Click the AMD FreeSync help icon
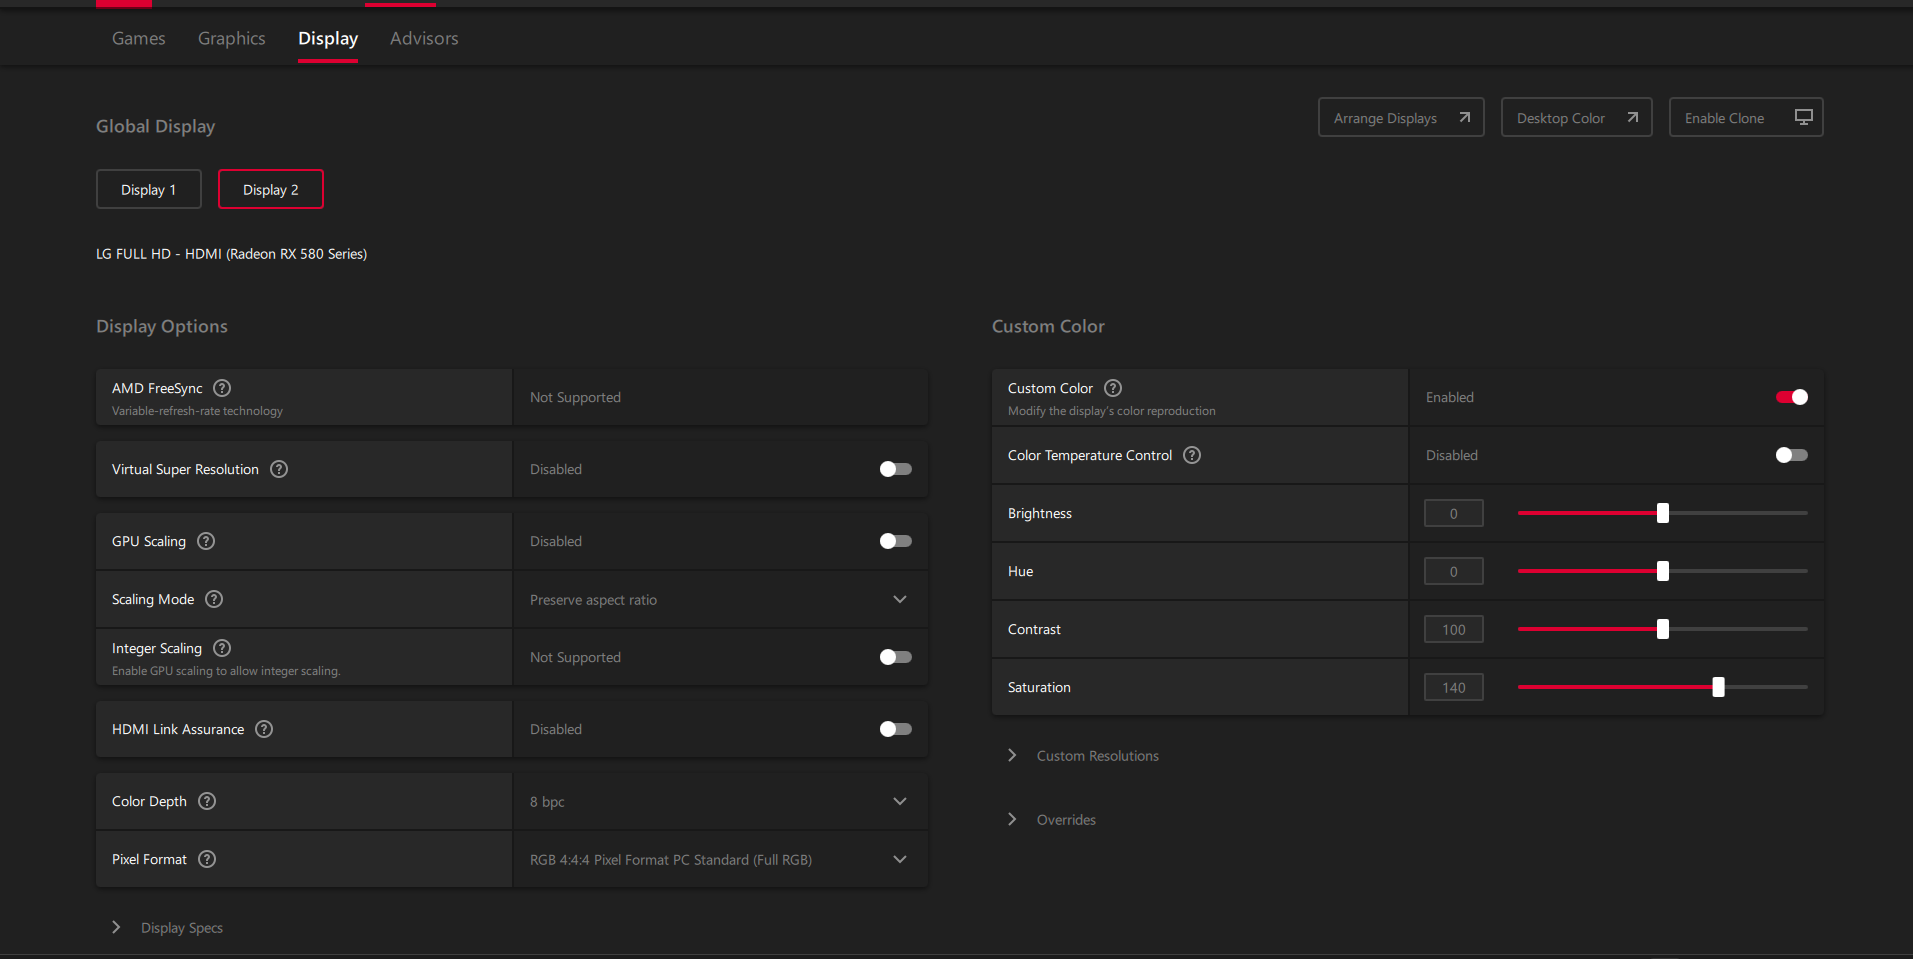 tap(222, 388)
